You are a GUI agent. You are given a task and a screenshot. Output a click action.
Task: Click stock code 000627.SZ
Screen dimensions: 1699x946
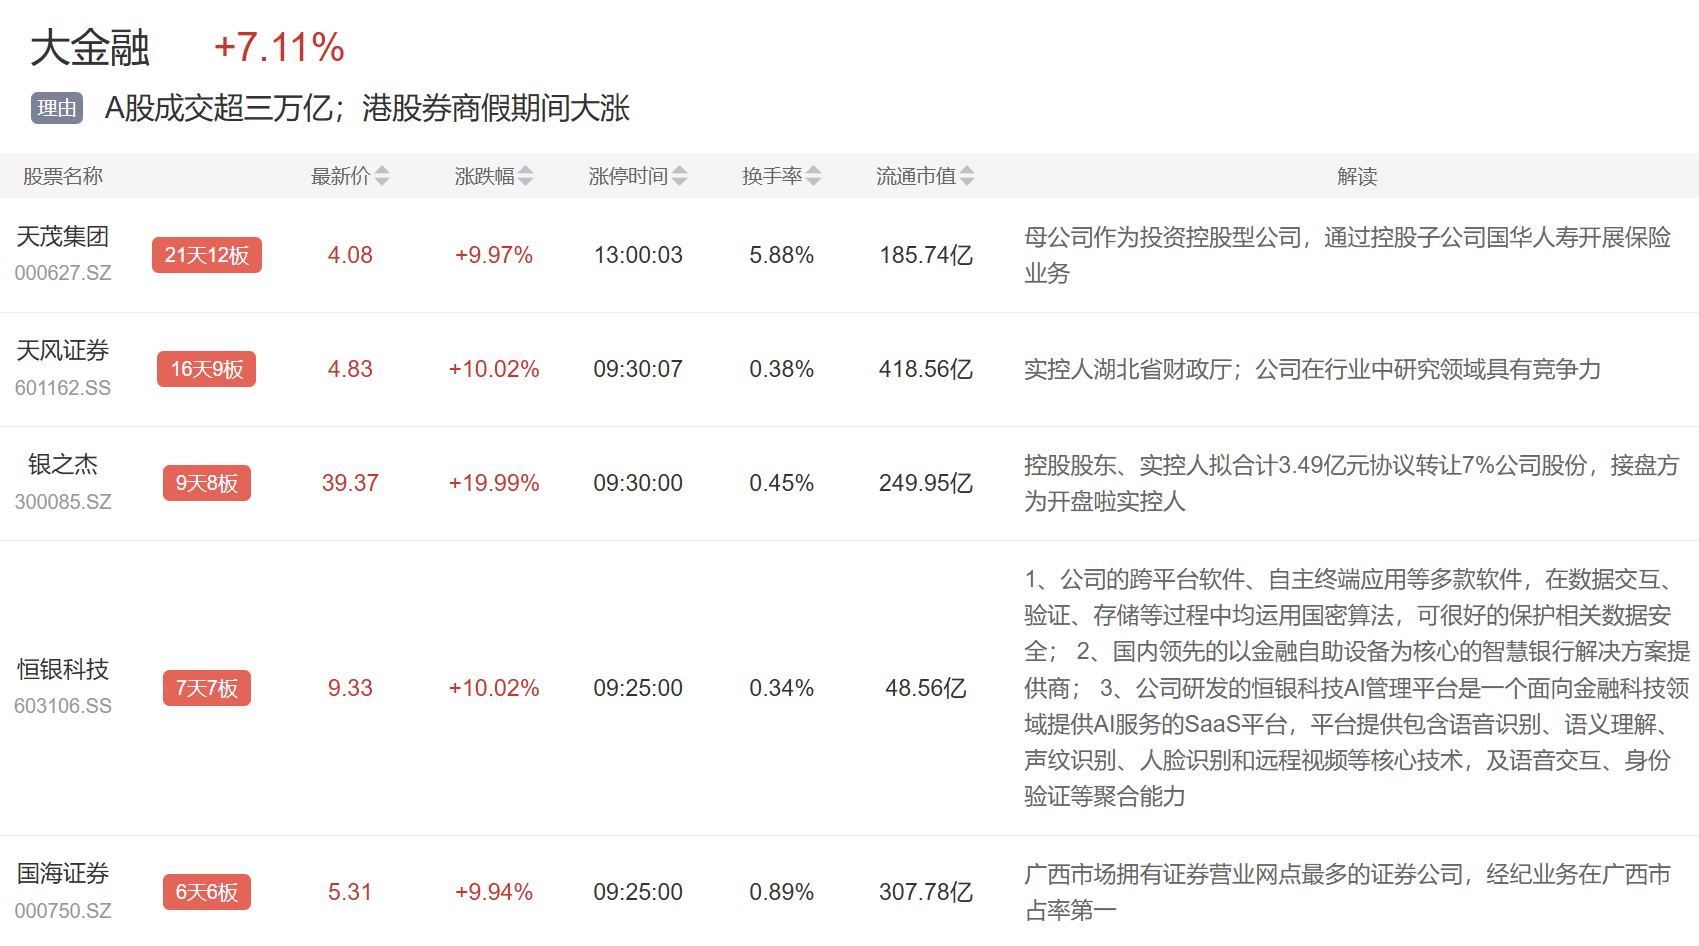tap(63, 273)
